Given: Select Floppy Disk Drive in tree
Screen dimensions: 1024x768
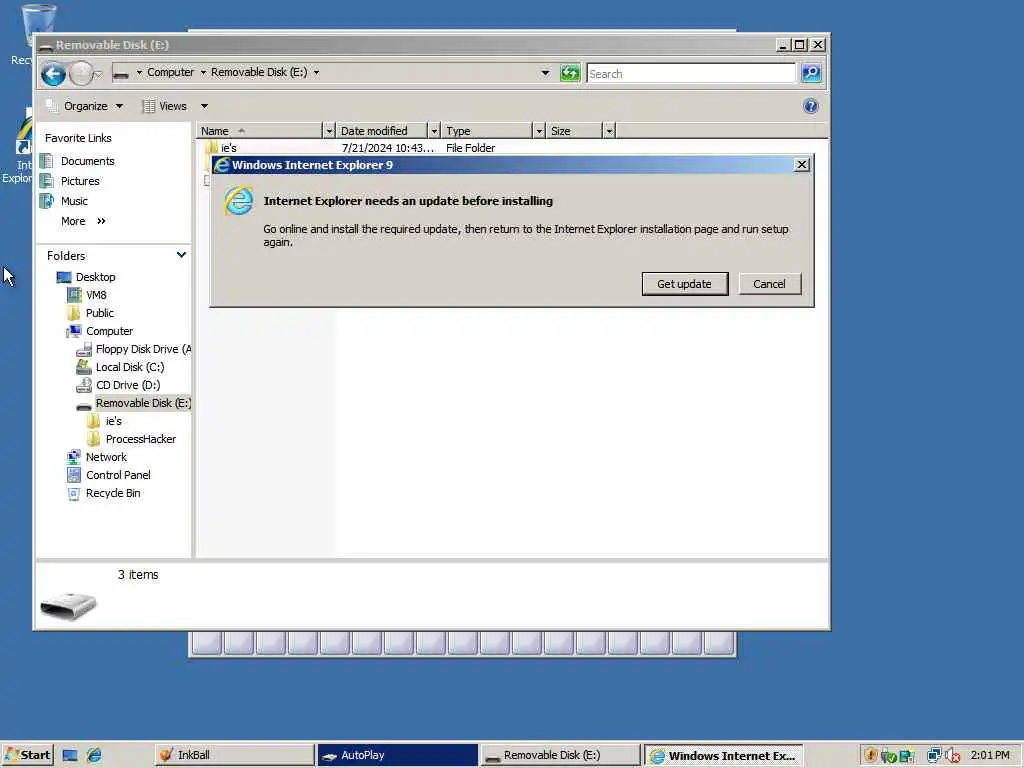Looking at the screenshot, I should pyautogui.click(x=143, y=349).
